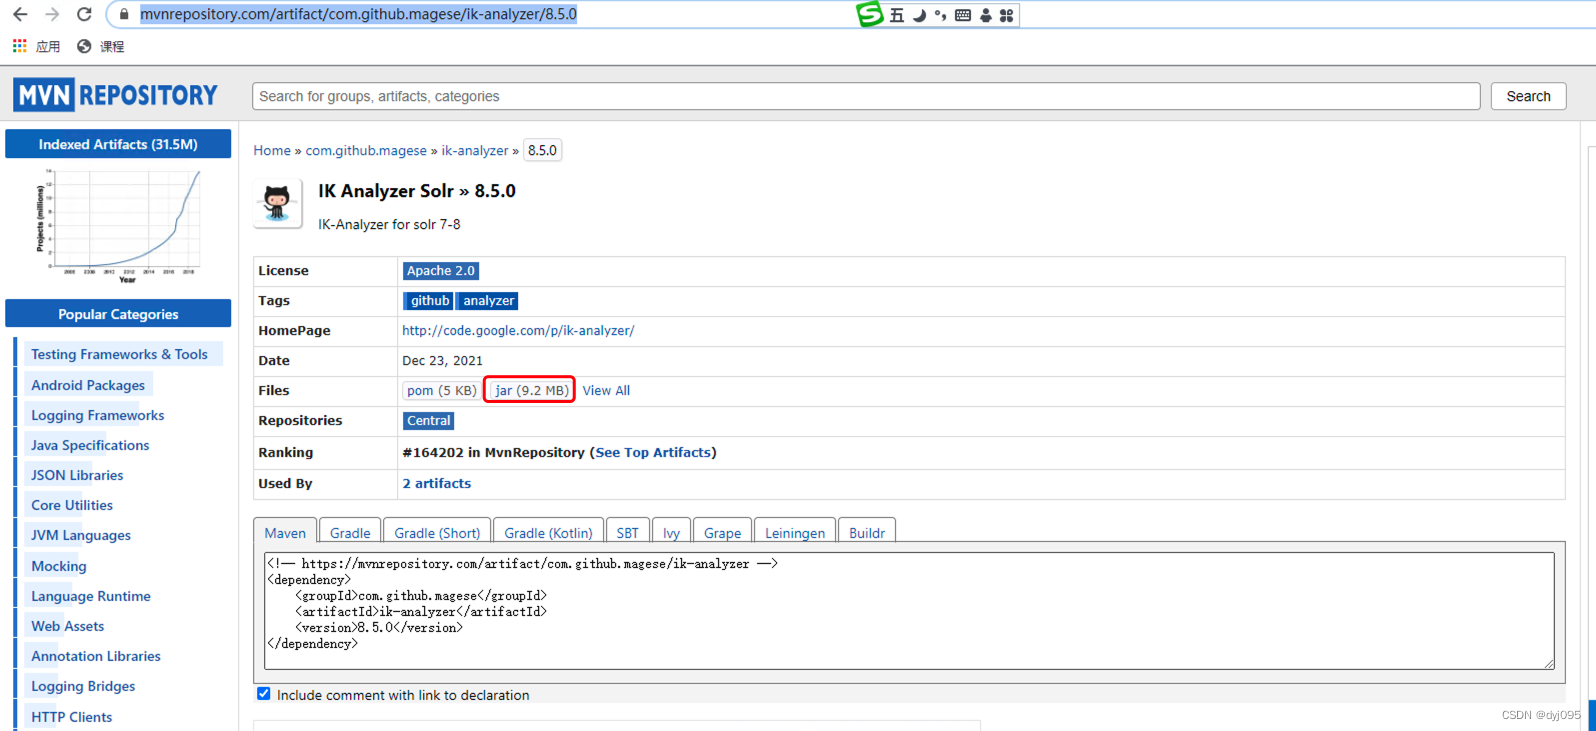Open the Central repository badge

click(x=429, y=421)
